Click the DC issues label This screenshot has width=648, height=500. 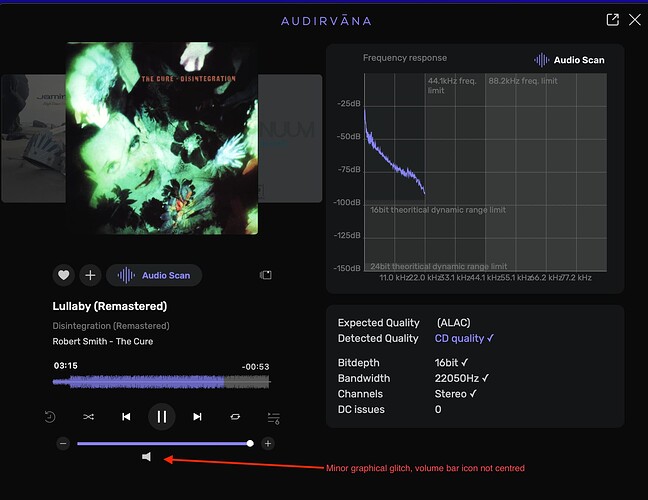point(361,410)
